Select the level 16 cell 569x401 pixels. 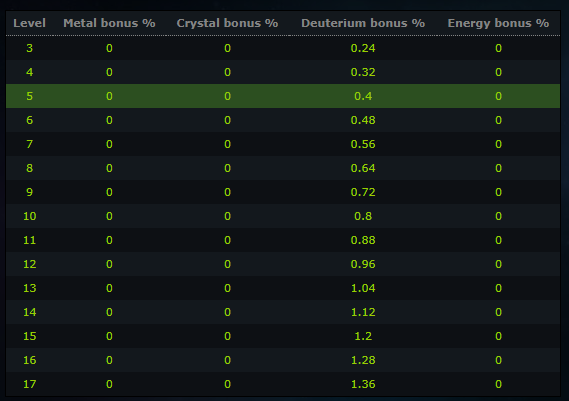[x=29, y=360]
